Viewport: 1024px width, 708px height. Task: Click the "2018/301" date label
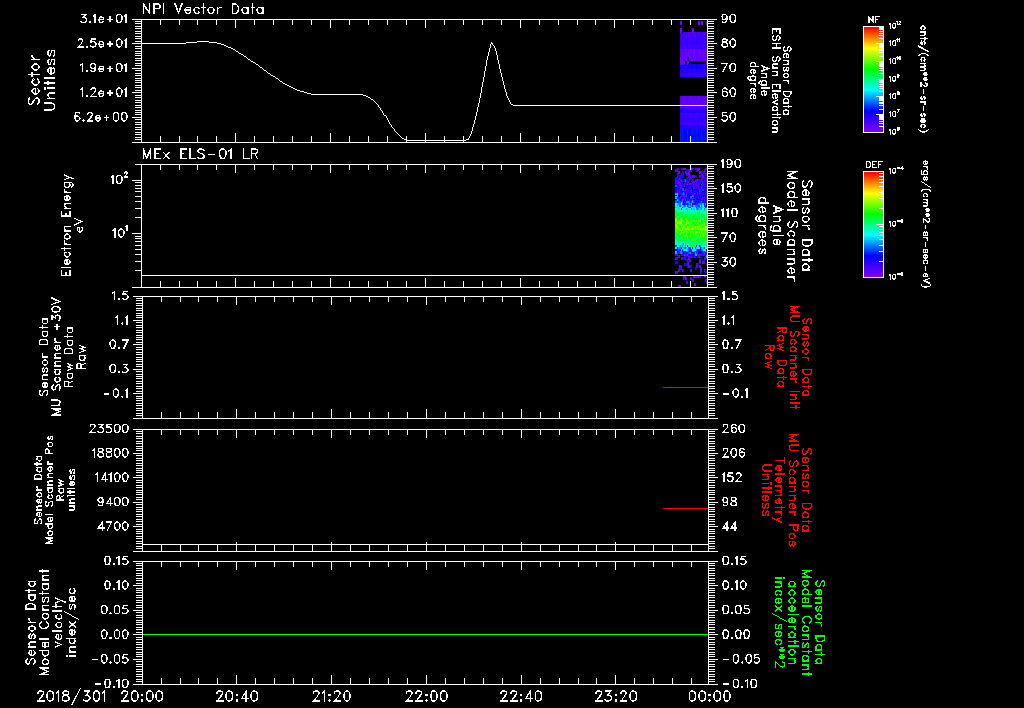pyautogui.click(x=71, y=696)
